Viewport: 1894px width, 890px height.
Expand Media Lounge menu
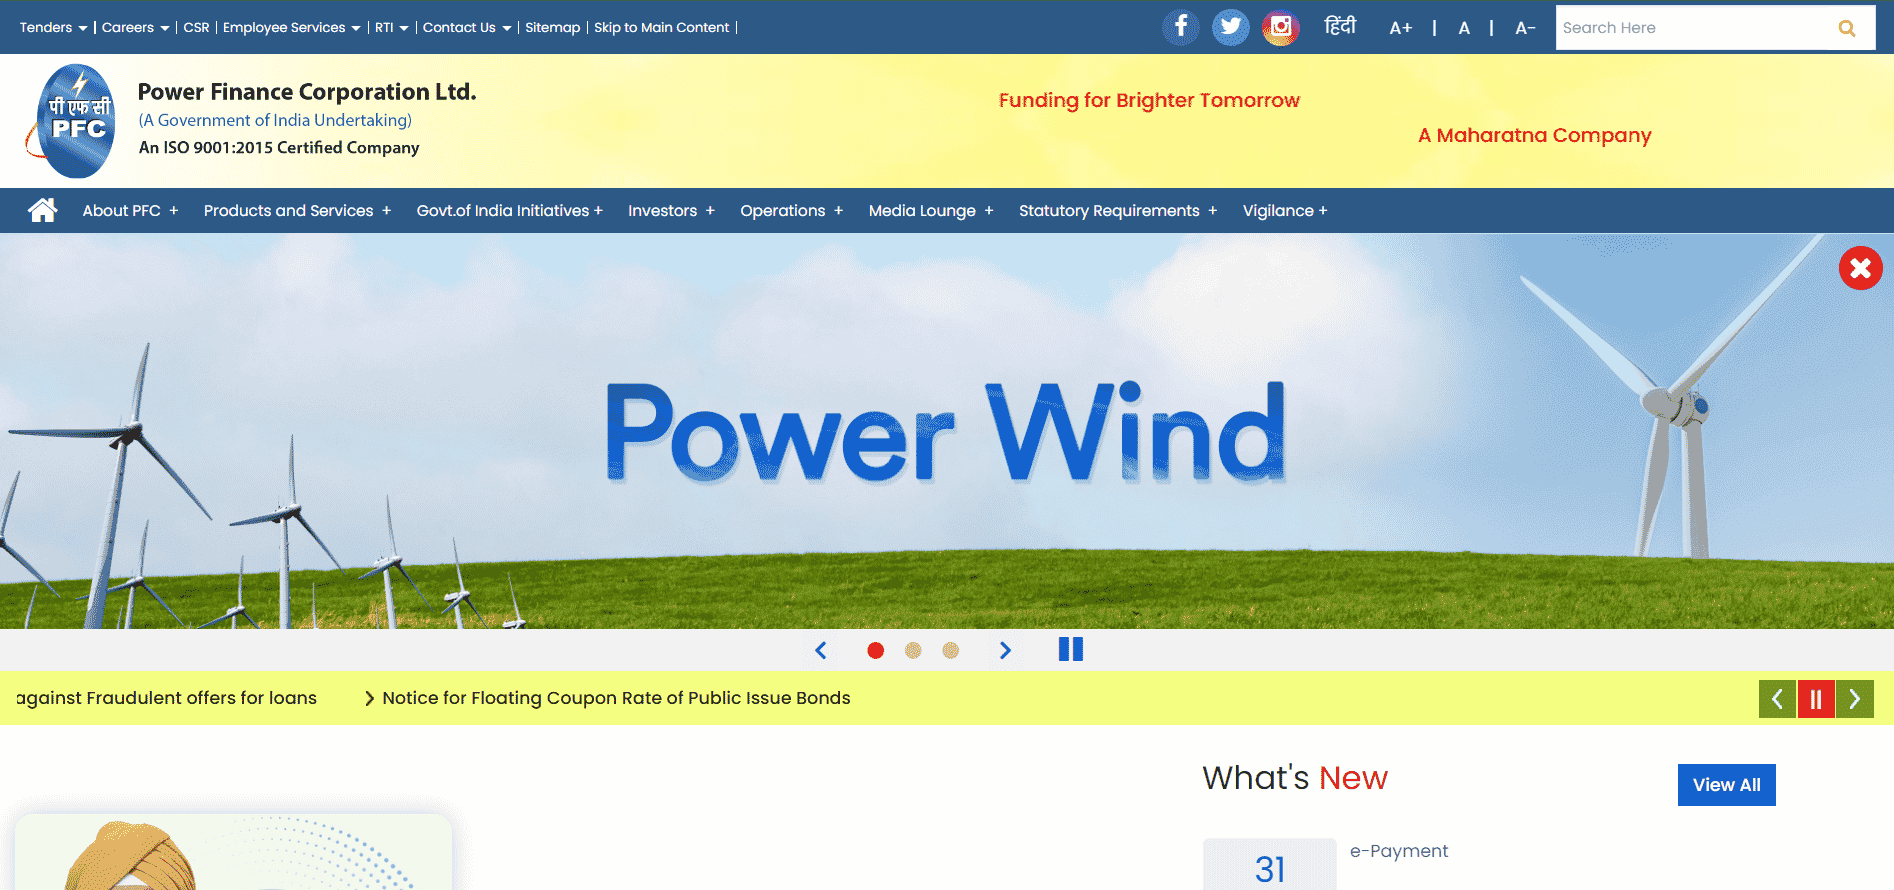point(930,210)
